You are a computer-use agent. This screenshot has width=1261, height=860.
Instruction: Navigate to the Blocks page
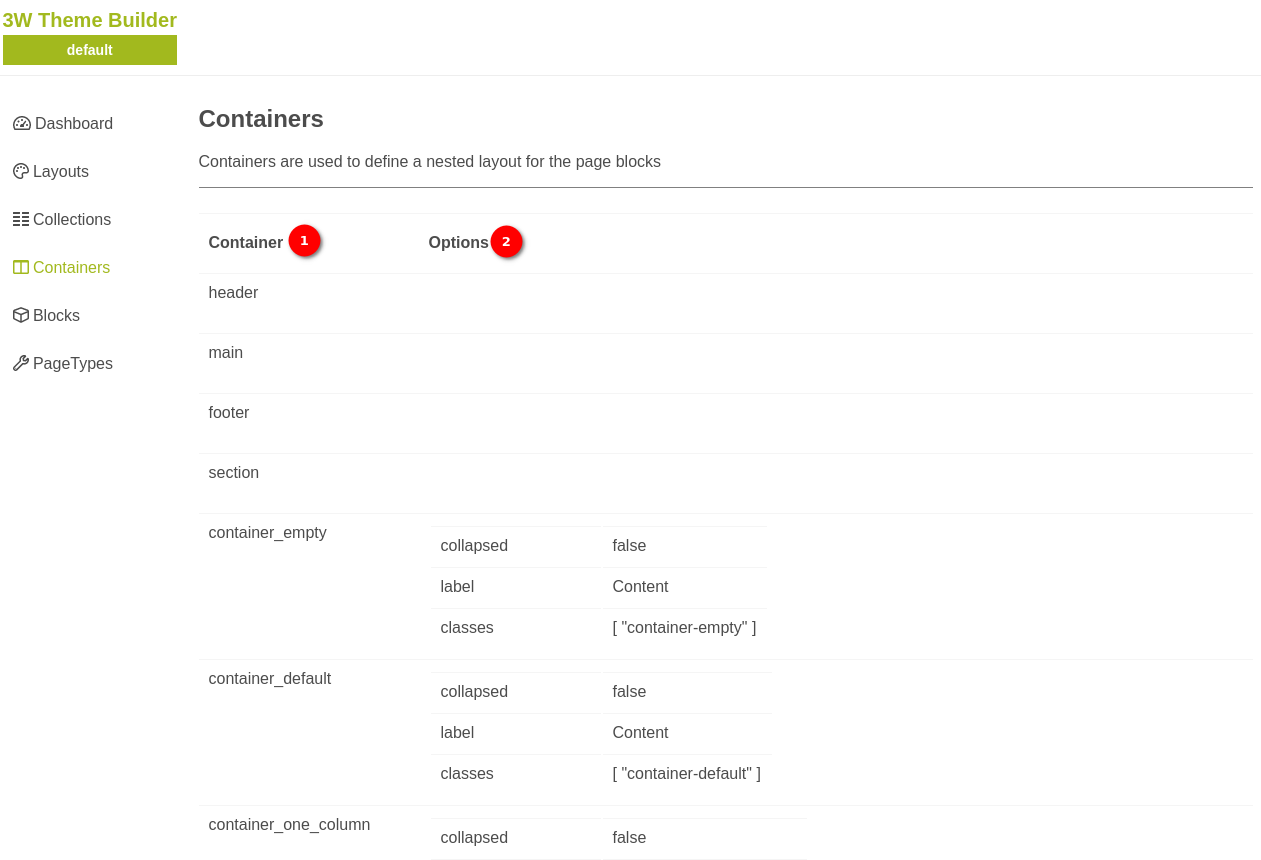(x=56, y=316)
